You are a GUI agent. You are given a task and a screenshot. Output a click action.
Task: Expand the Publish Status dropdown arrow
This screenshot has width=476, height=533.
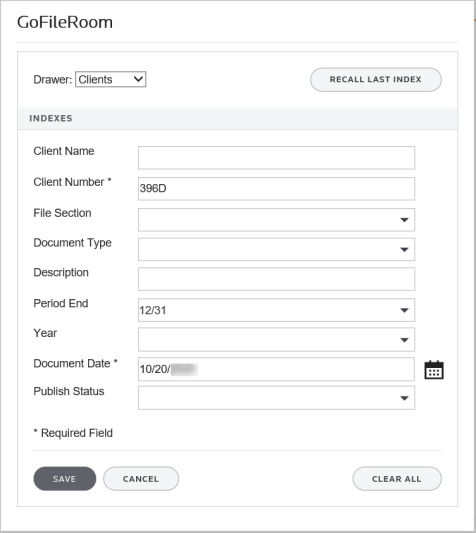point(404,398)
